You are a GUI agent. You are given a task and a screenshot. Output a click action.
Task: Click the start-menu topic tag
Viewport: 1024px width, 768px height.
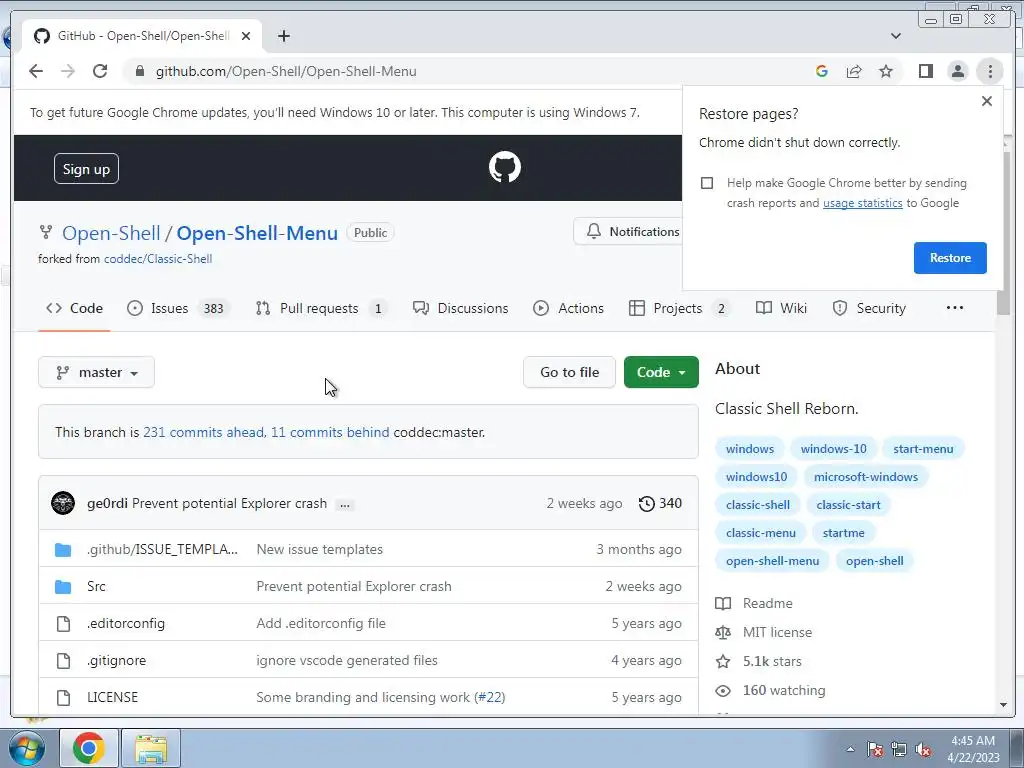pyautogui.click(x=923, y=449)
